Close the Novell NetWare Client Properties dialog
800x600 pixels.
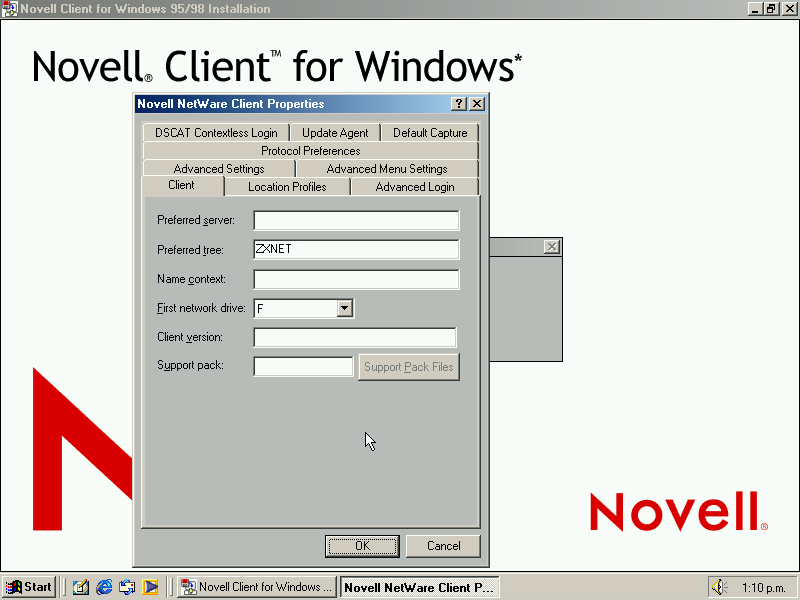[477, 104]
